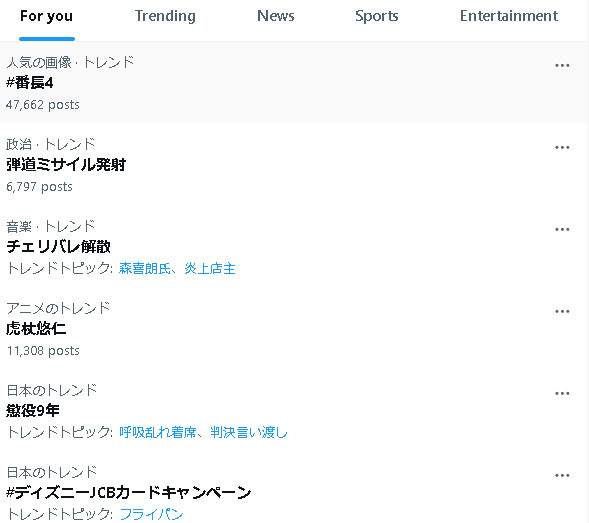589x523 pixels.
Task: Select the For you tab
Action: [47, 17]
